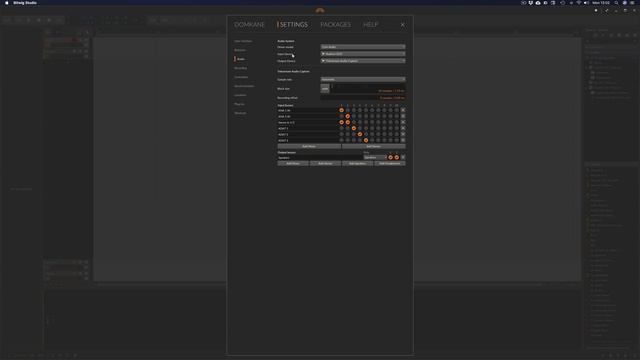Uncheck channel 4 on ADAT 2 bus
This screenshot has width=640, height=360.
click(x=360, y=134)
